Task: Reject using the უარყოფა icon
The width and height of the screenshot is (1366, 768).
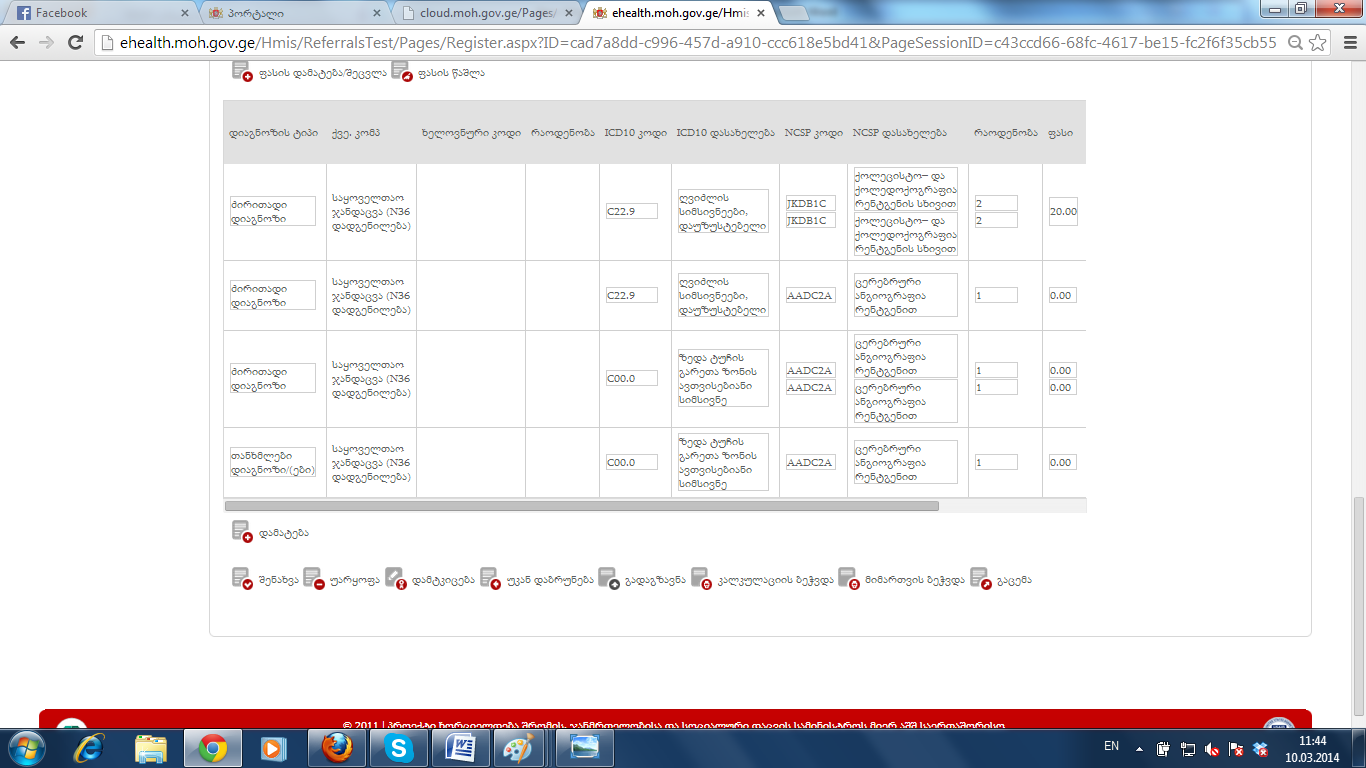Action: coord(313,579)
